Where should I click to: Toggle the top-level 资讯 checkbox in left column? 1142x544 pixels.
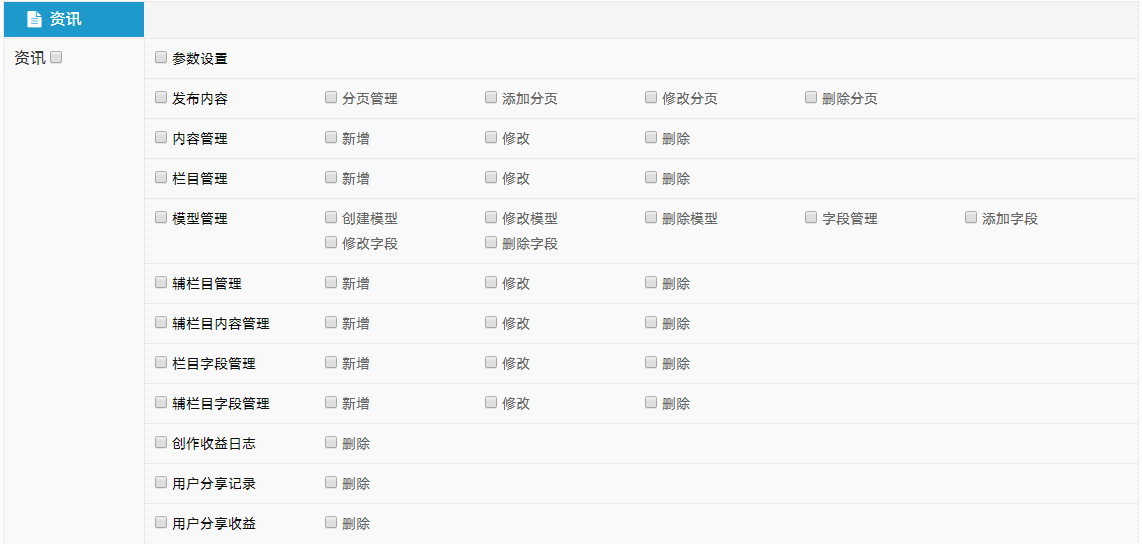tap(56, 58)
